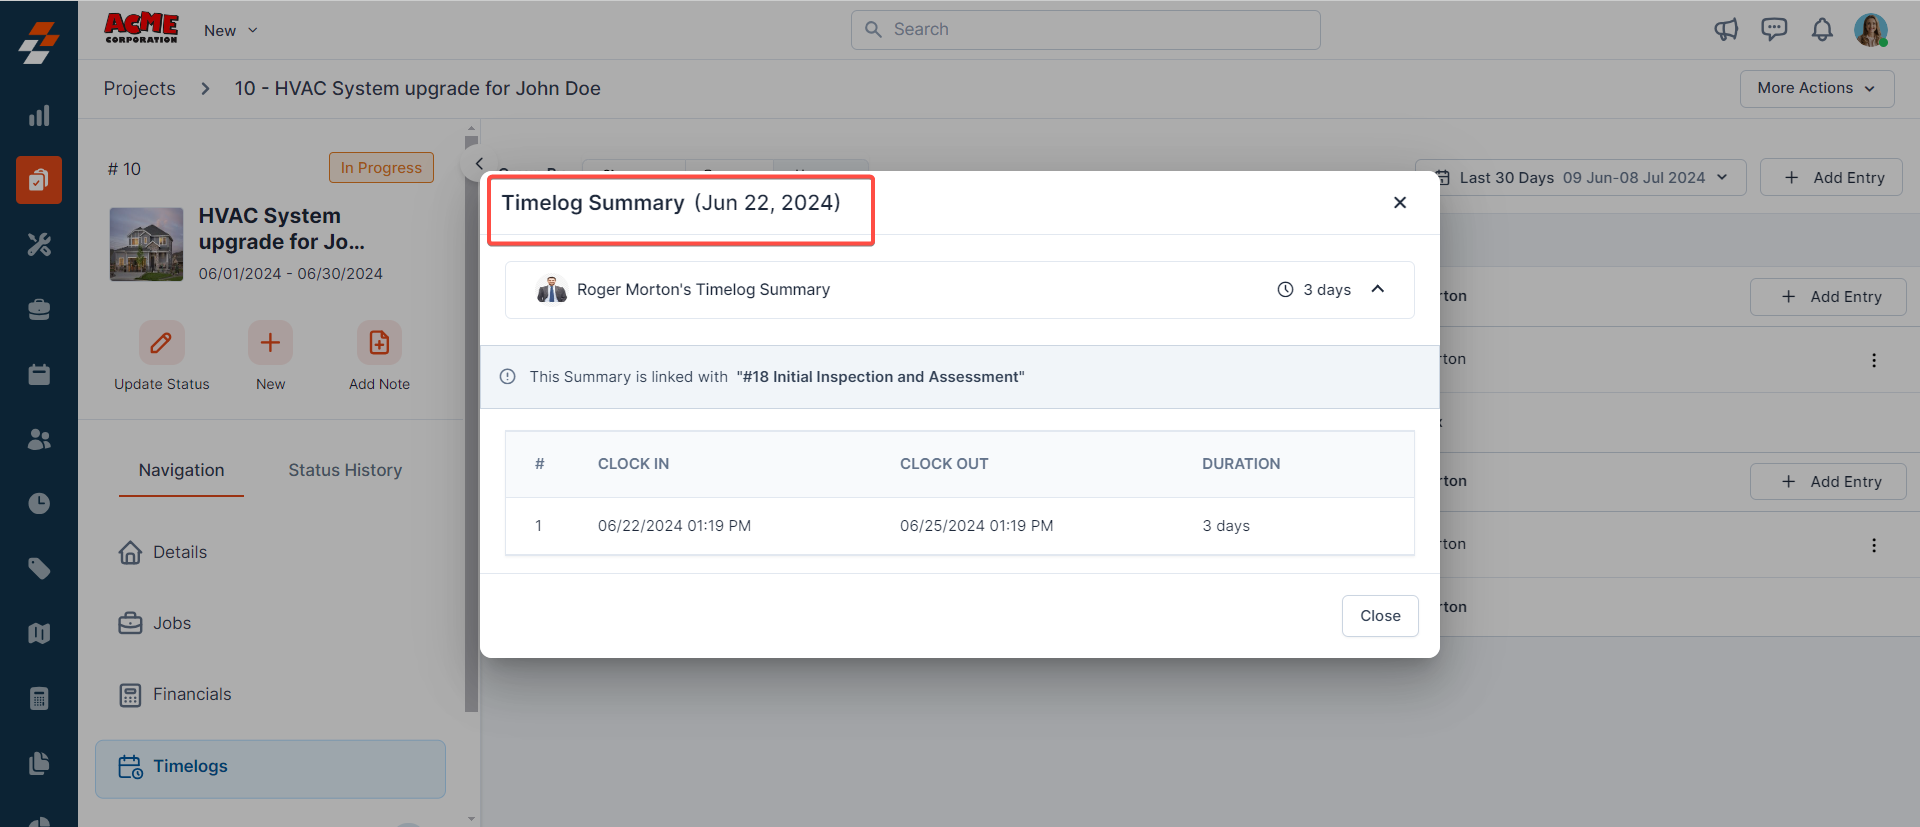Open the Last 30 Days date range selector
Viewport: 1920px width, 827px height.
pos(1582,178)
